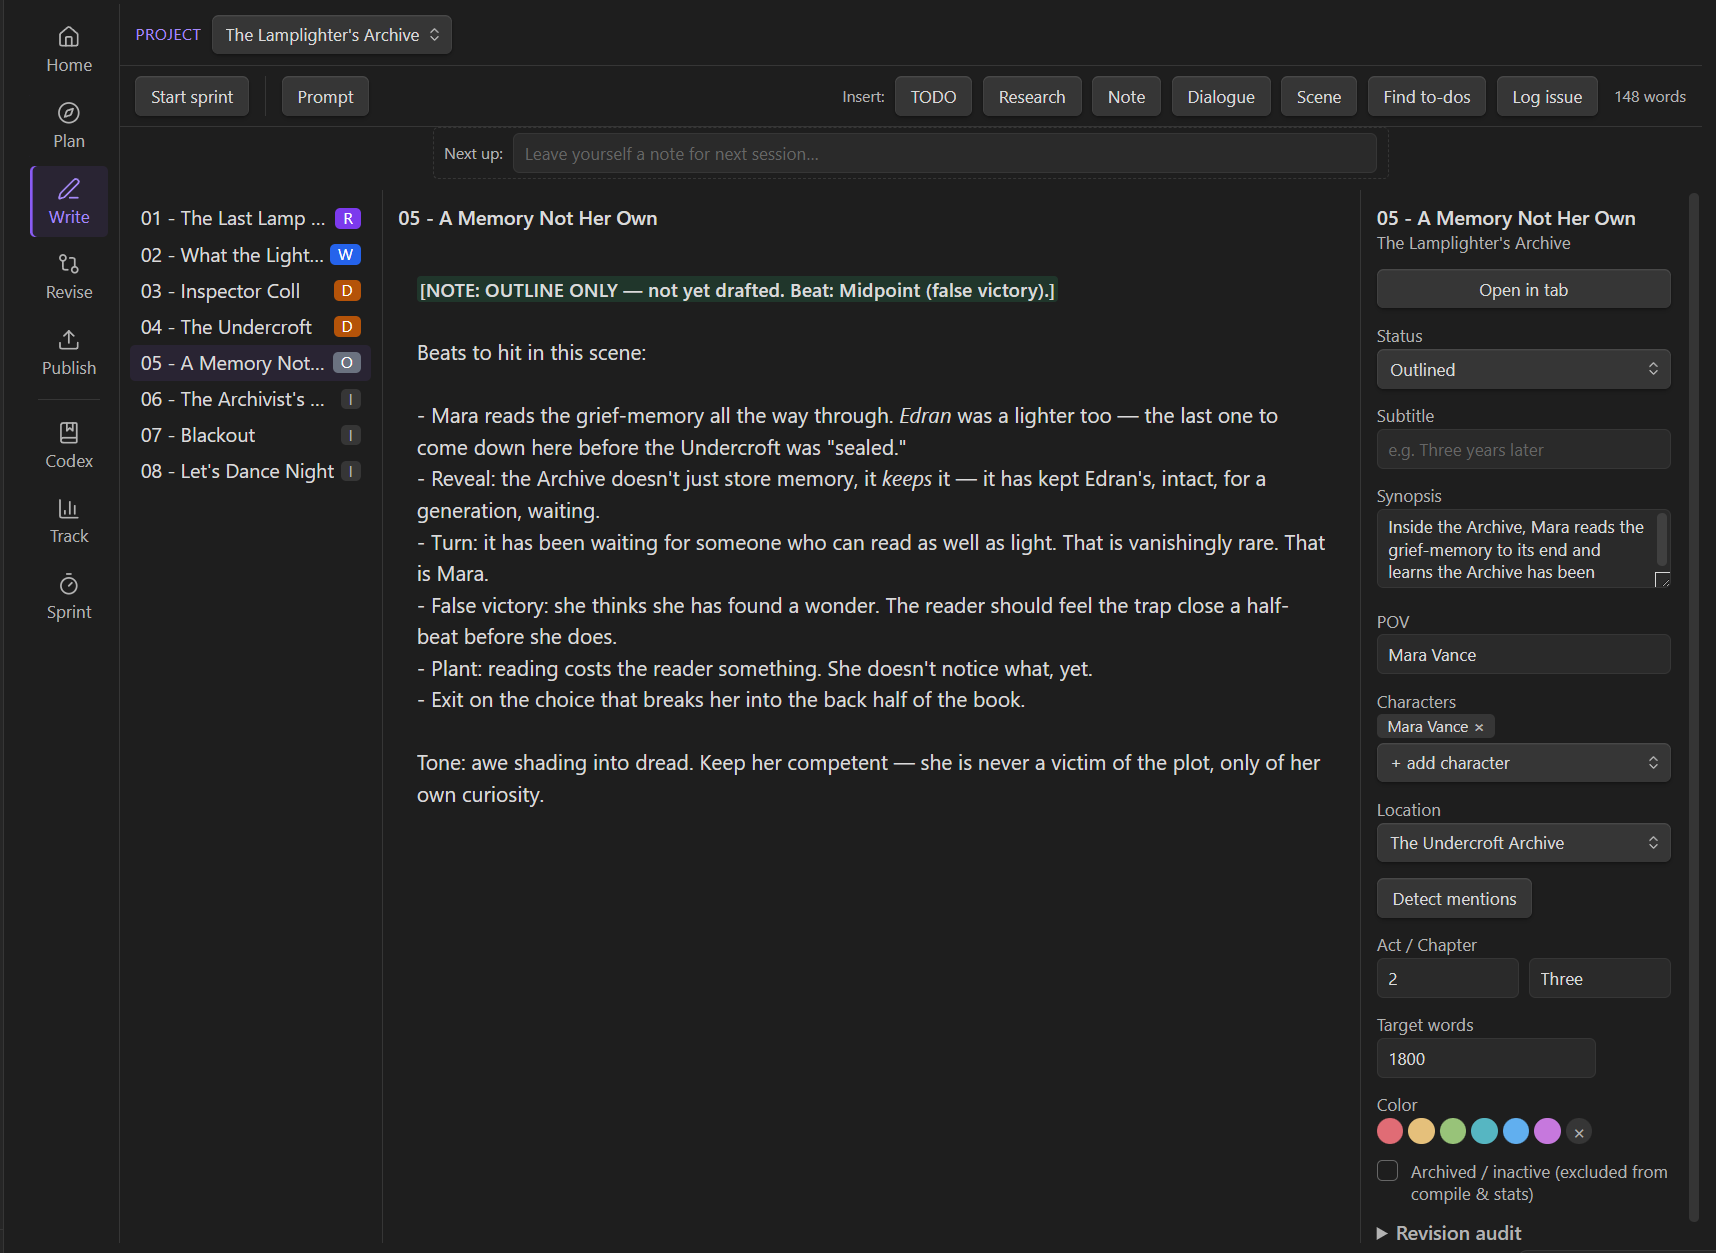Viewport: 1716px width, 1253px height.
Task: Open the project selector dropdown
Action: (332, 35)
